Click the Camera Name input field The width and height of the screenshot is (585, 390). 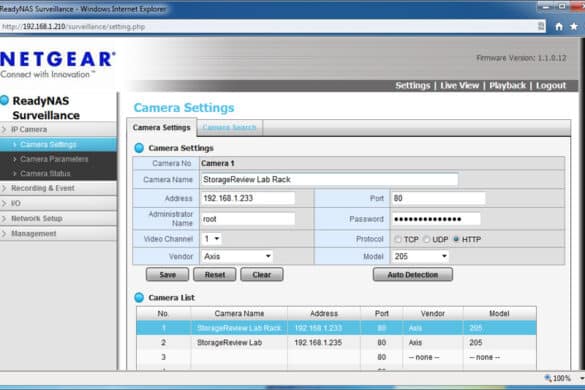click(x=329, y=180)
